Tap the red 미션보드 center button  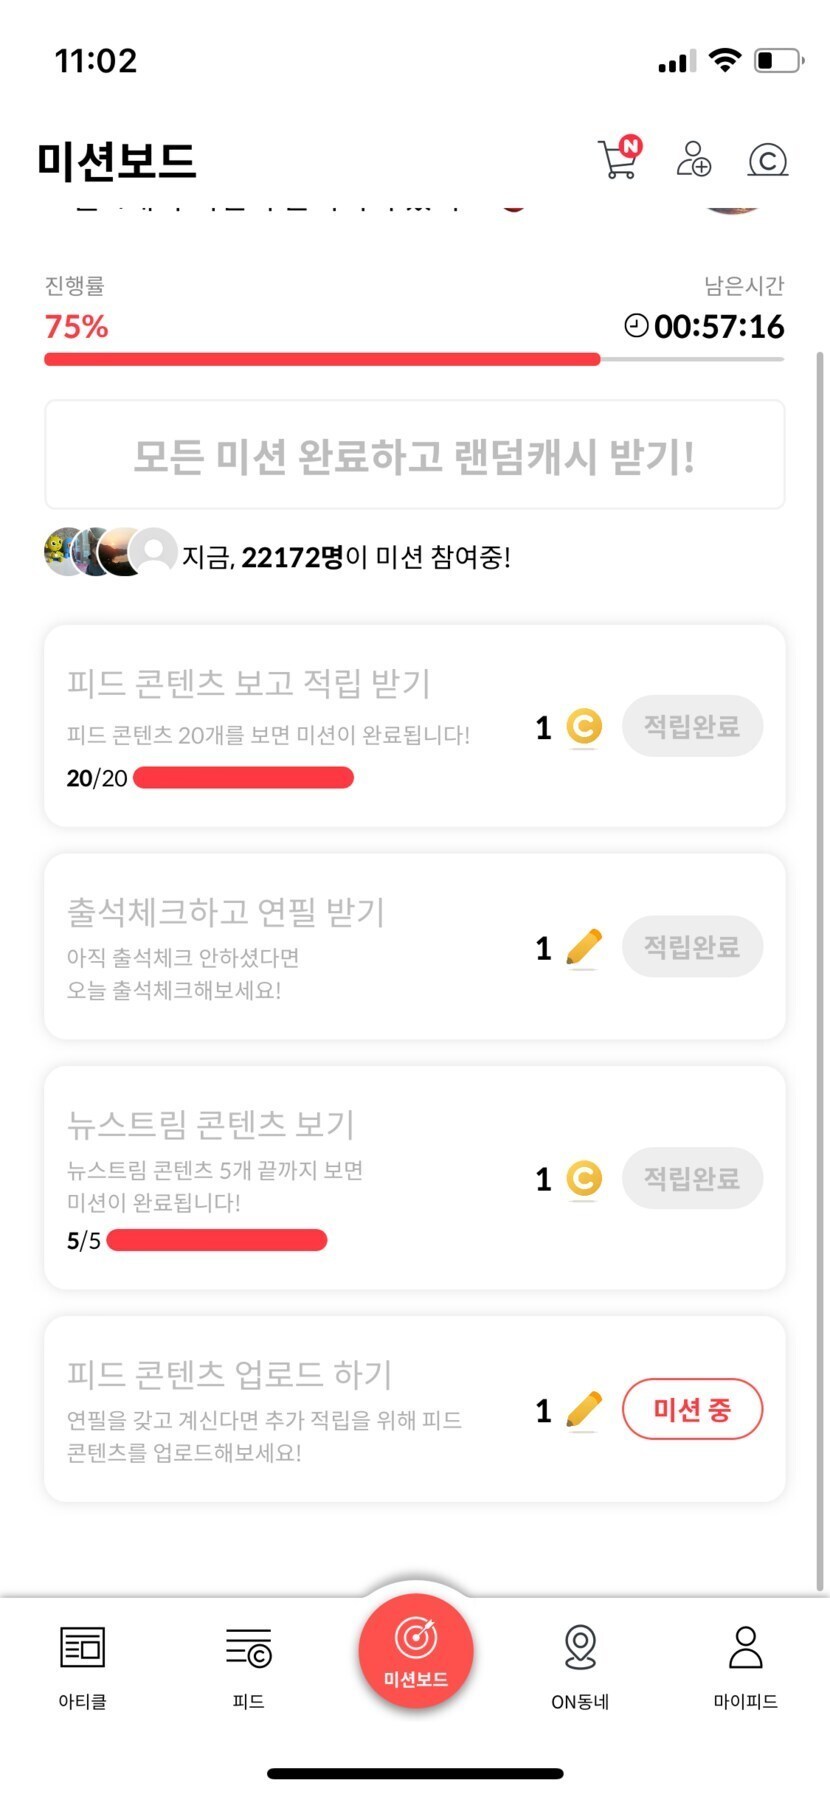pos(415,1651)
